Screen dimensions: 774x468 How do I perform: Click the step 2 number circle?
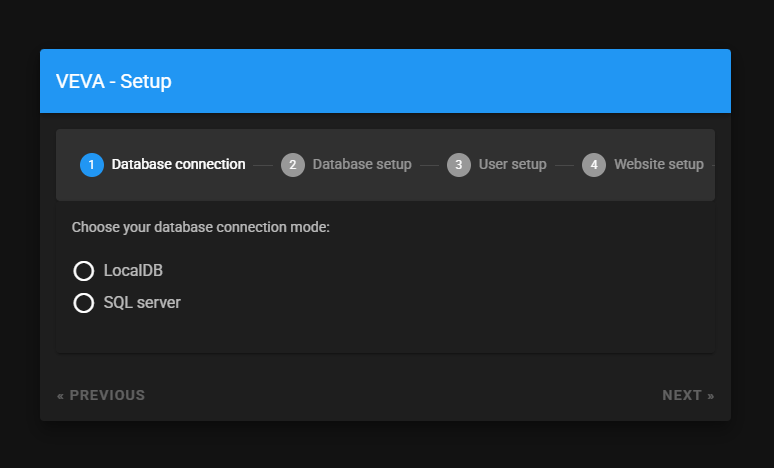tap(293, 165)
